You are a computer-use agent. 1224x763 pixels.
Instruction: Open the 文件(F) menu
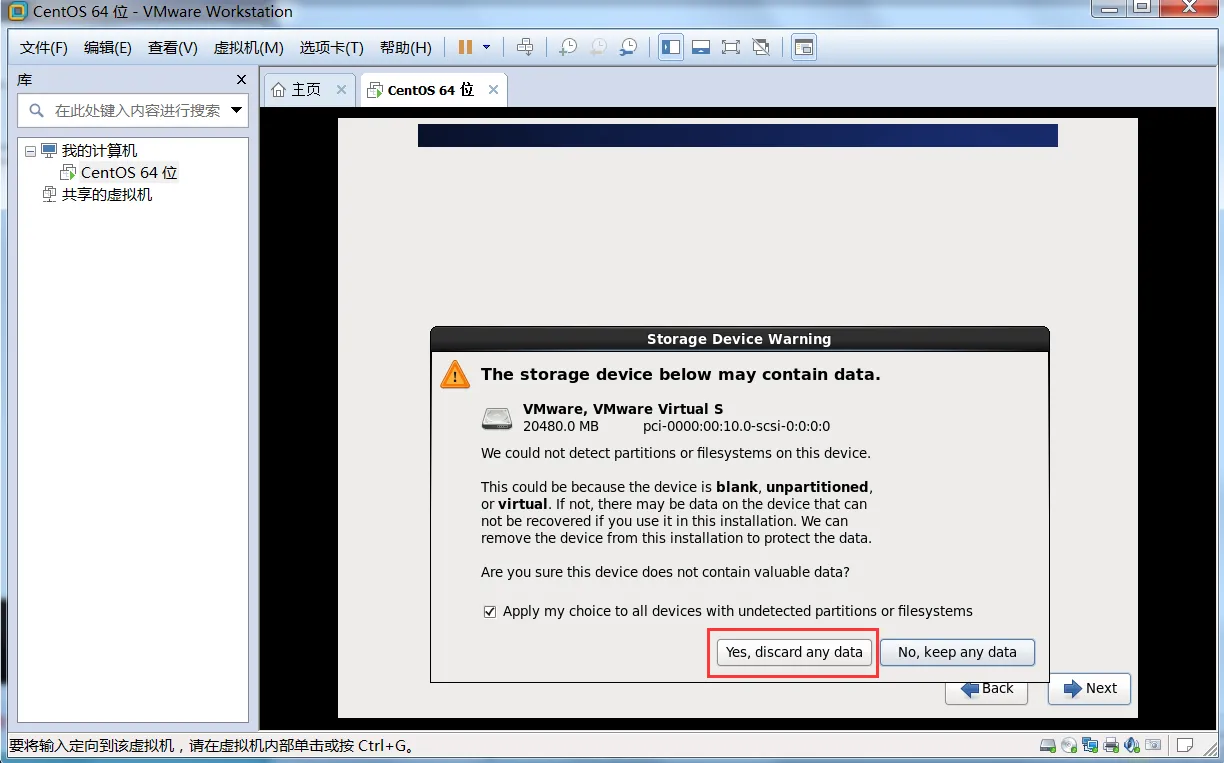(44, 48)
